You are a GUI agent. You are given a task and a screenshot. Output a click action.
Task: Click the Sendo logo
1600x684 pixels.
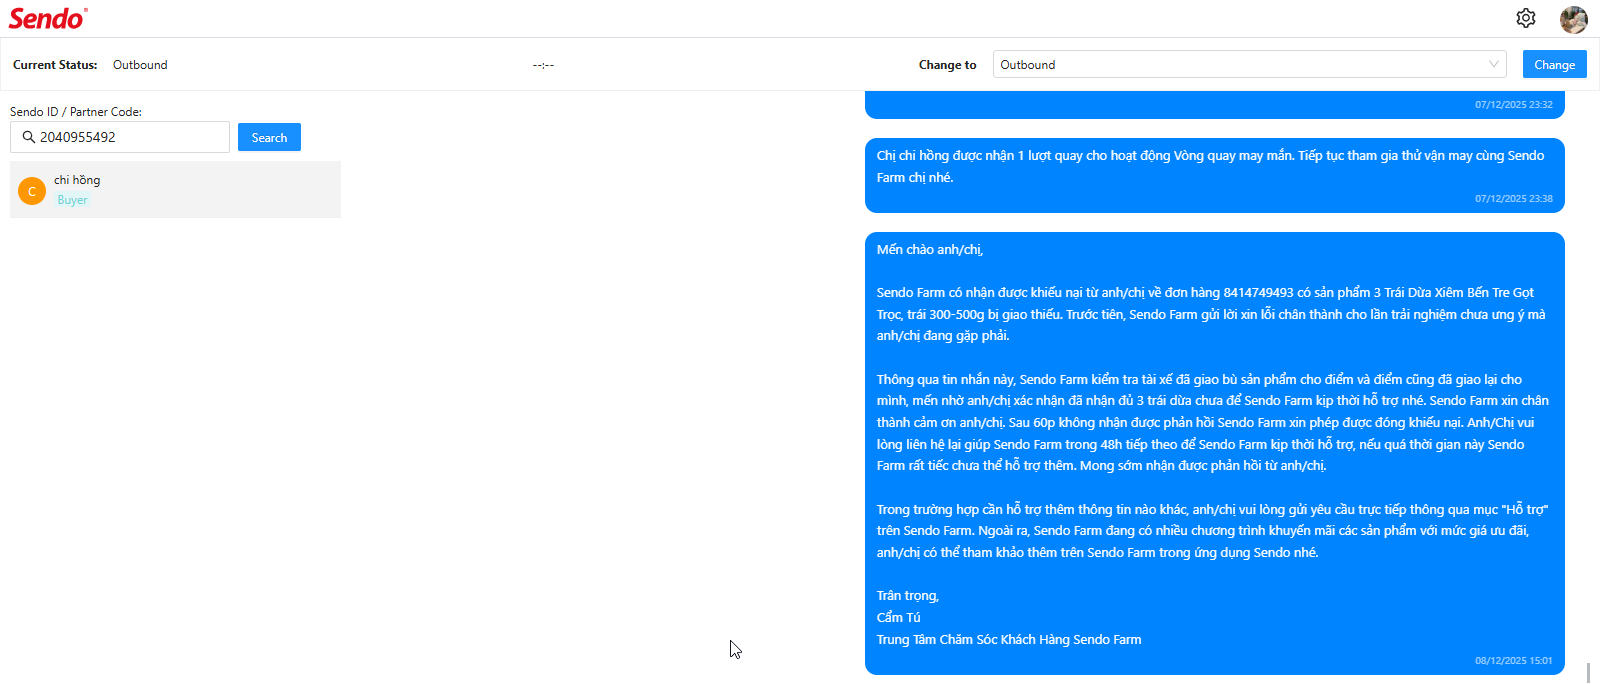tap(47, 18)
